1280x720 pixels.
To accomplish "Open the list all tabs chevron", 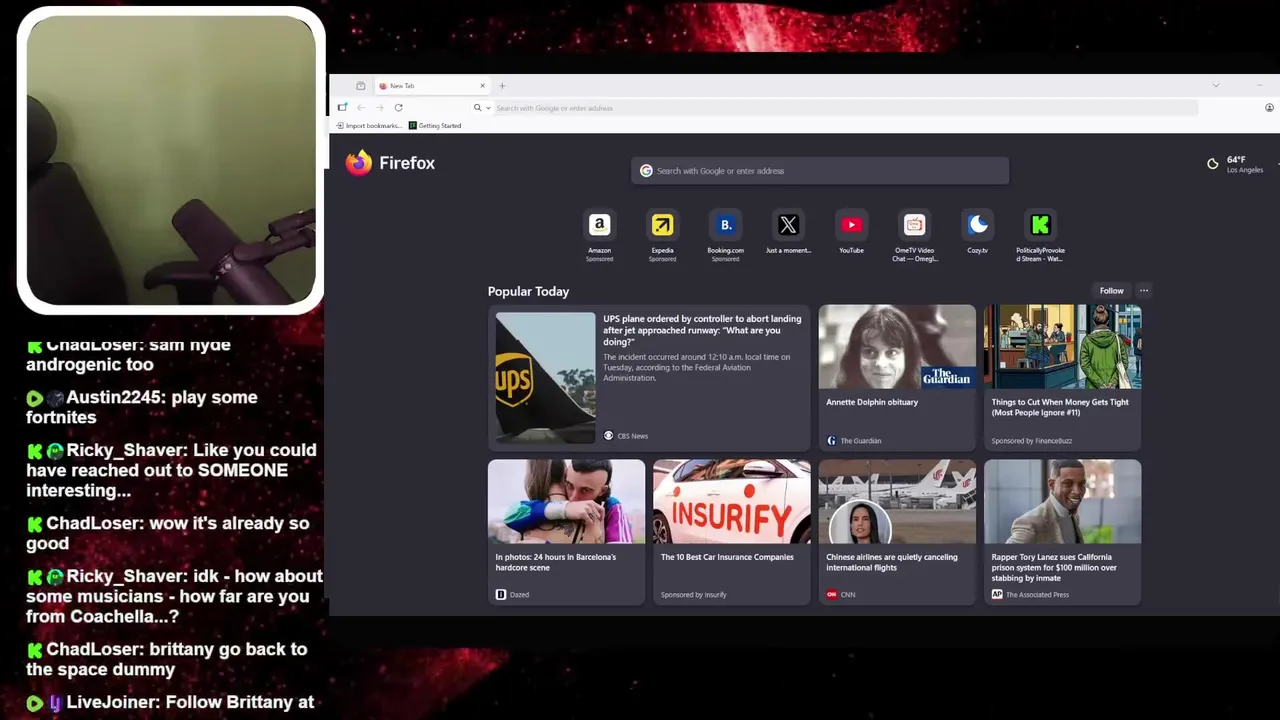I will 1215,86.
